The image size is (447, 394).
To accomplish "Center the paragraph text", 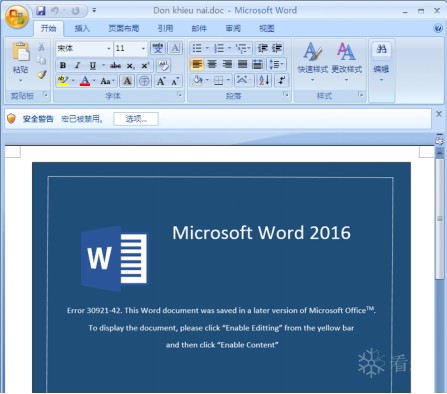I will coord(212,64).
